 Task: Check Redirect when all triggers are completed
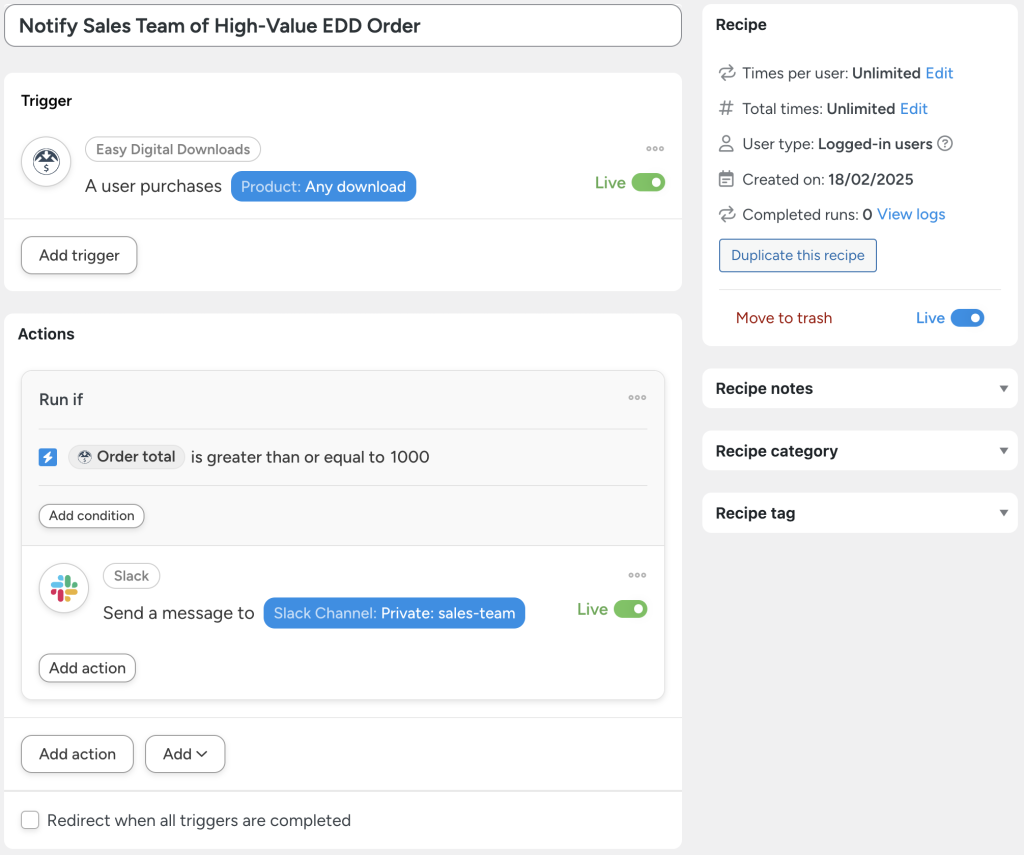[30, 820]
